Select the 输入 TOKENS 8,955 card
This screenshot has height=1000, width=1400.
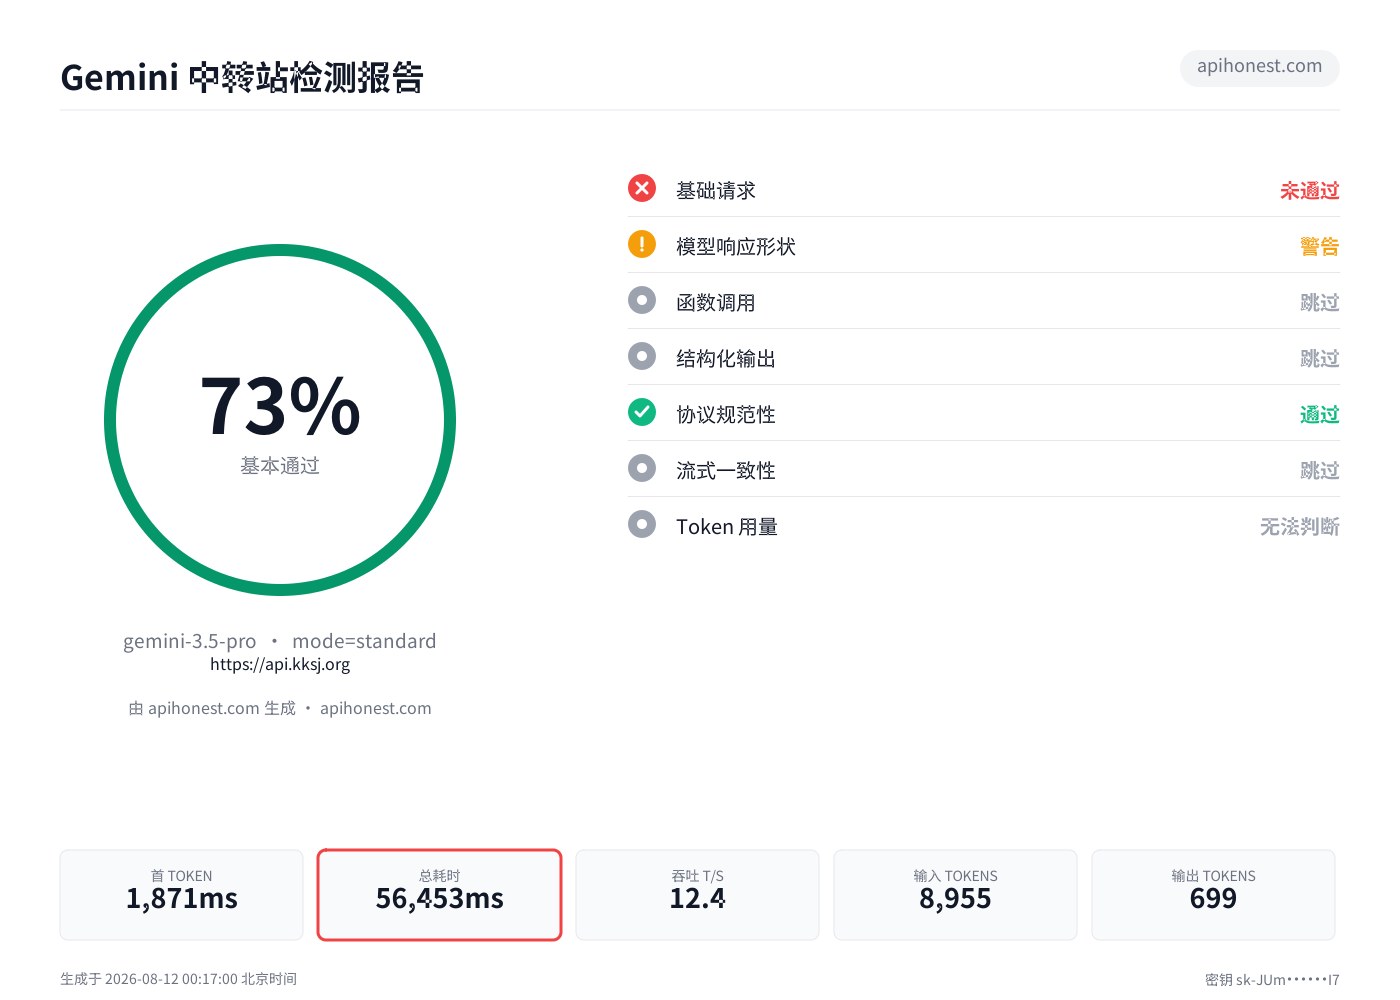click(955, 895)
